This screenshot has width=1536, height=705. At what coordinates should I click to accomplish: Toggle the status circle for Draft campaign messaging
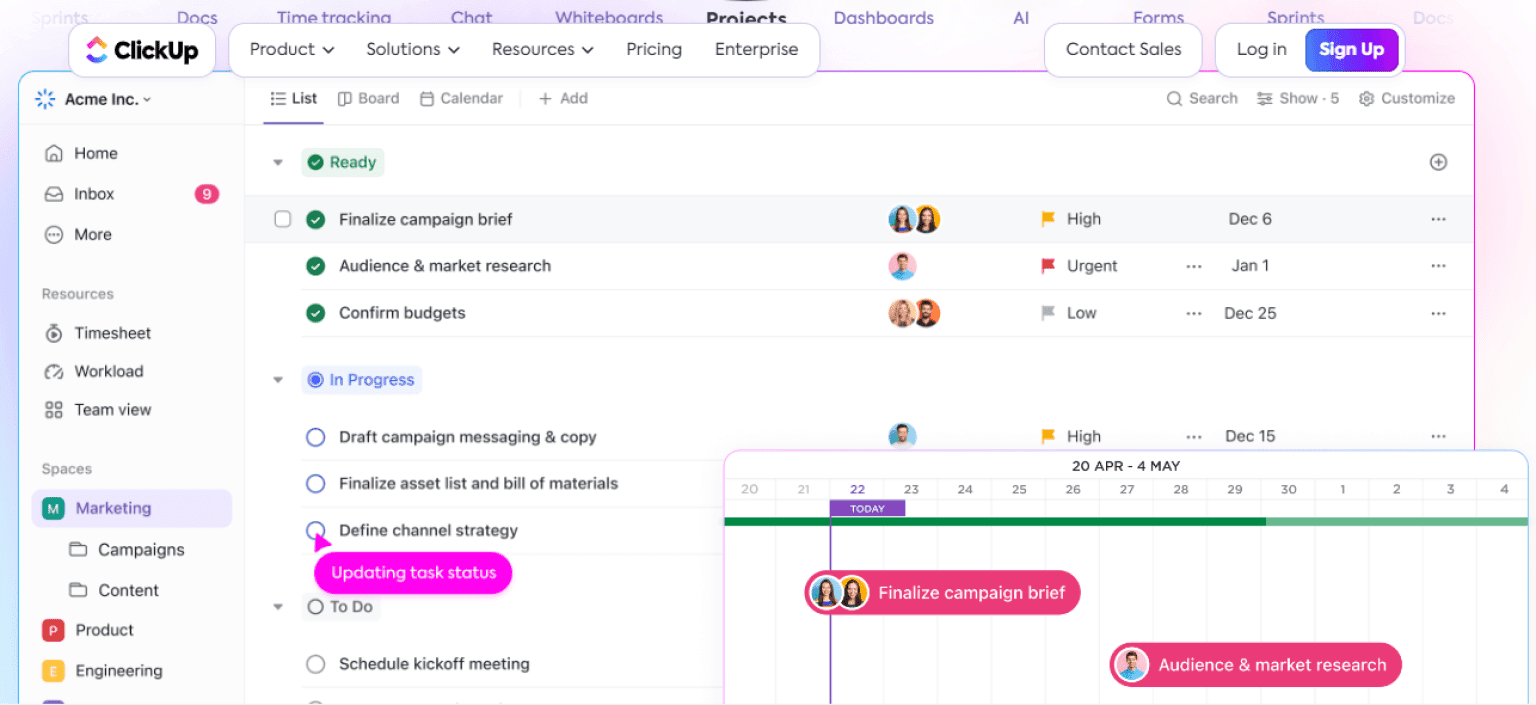pos(315,437)
